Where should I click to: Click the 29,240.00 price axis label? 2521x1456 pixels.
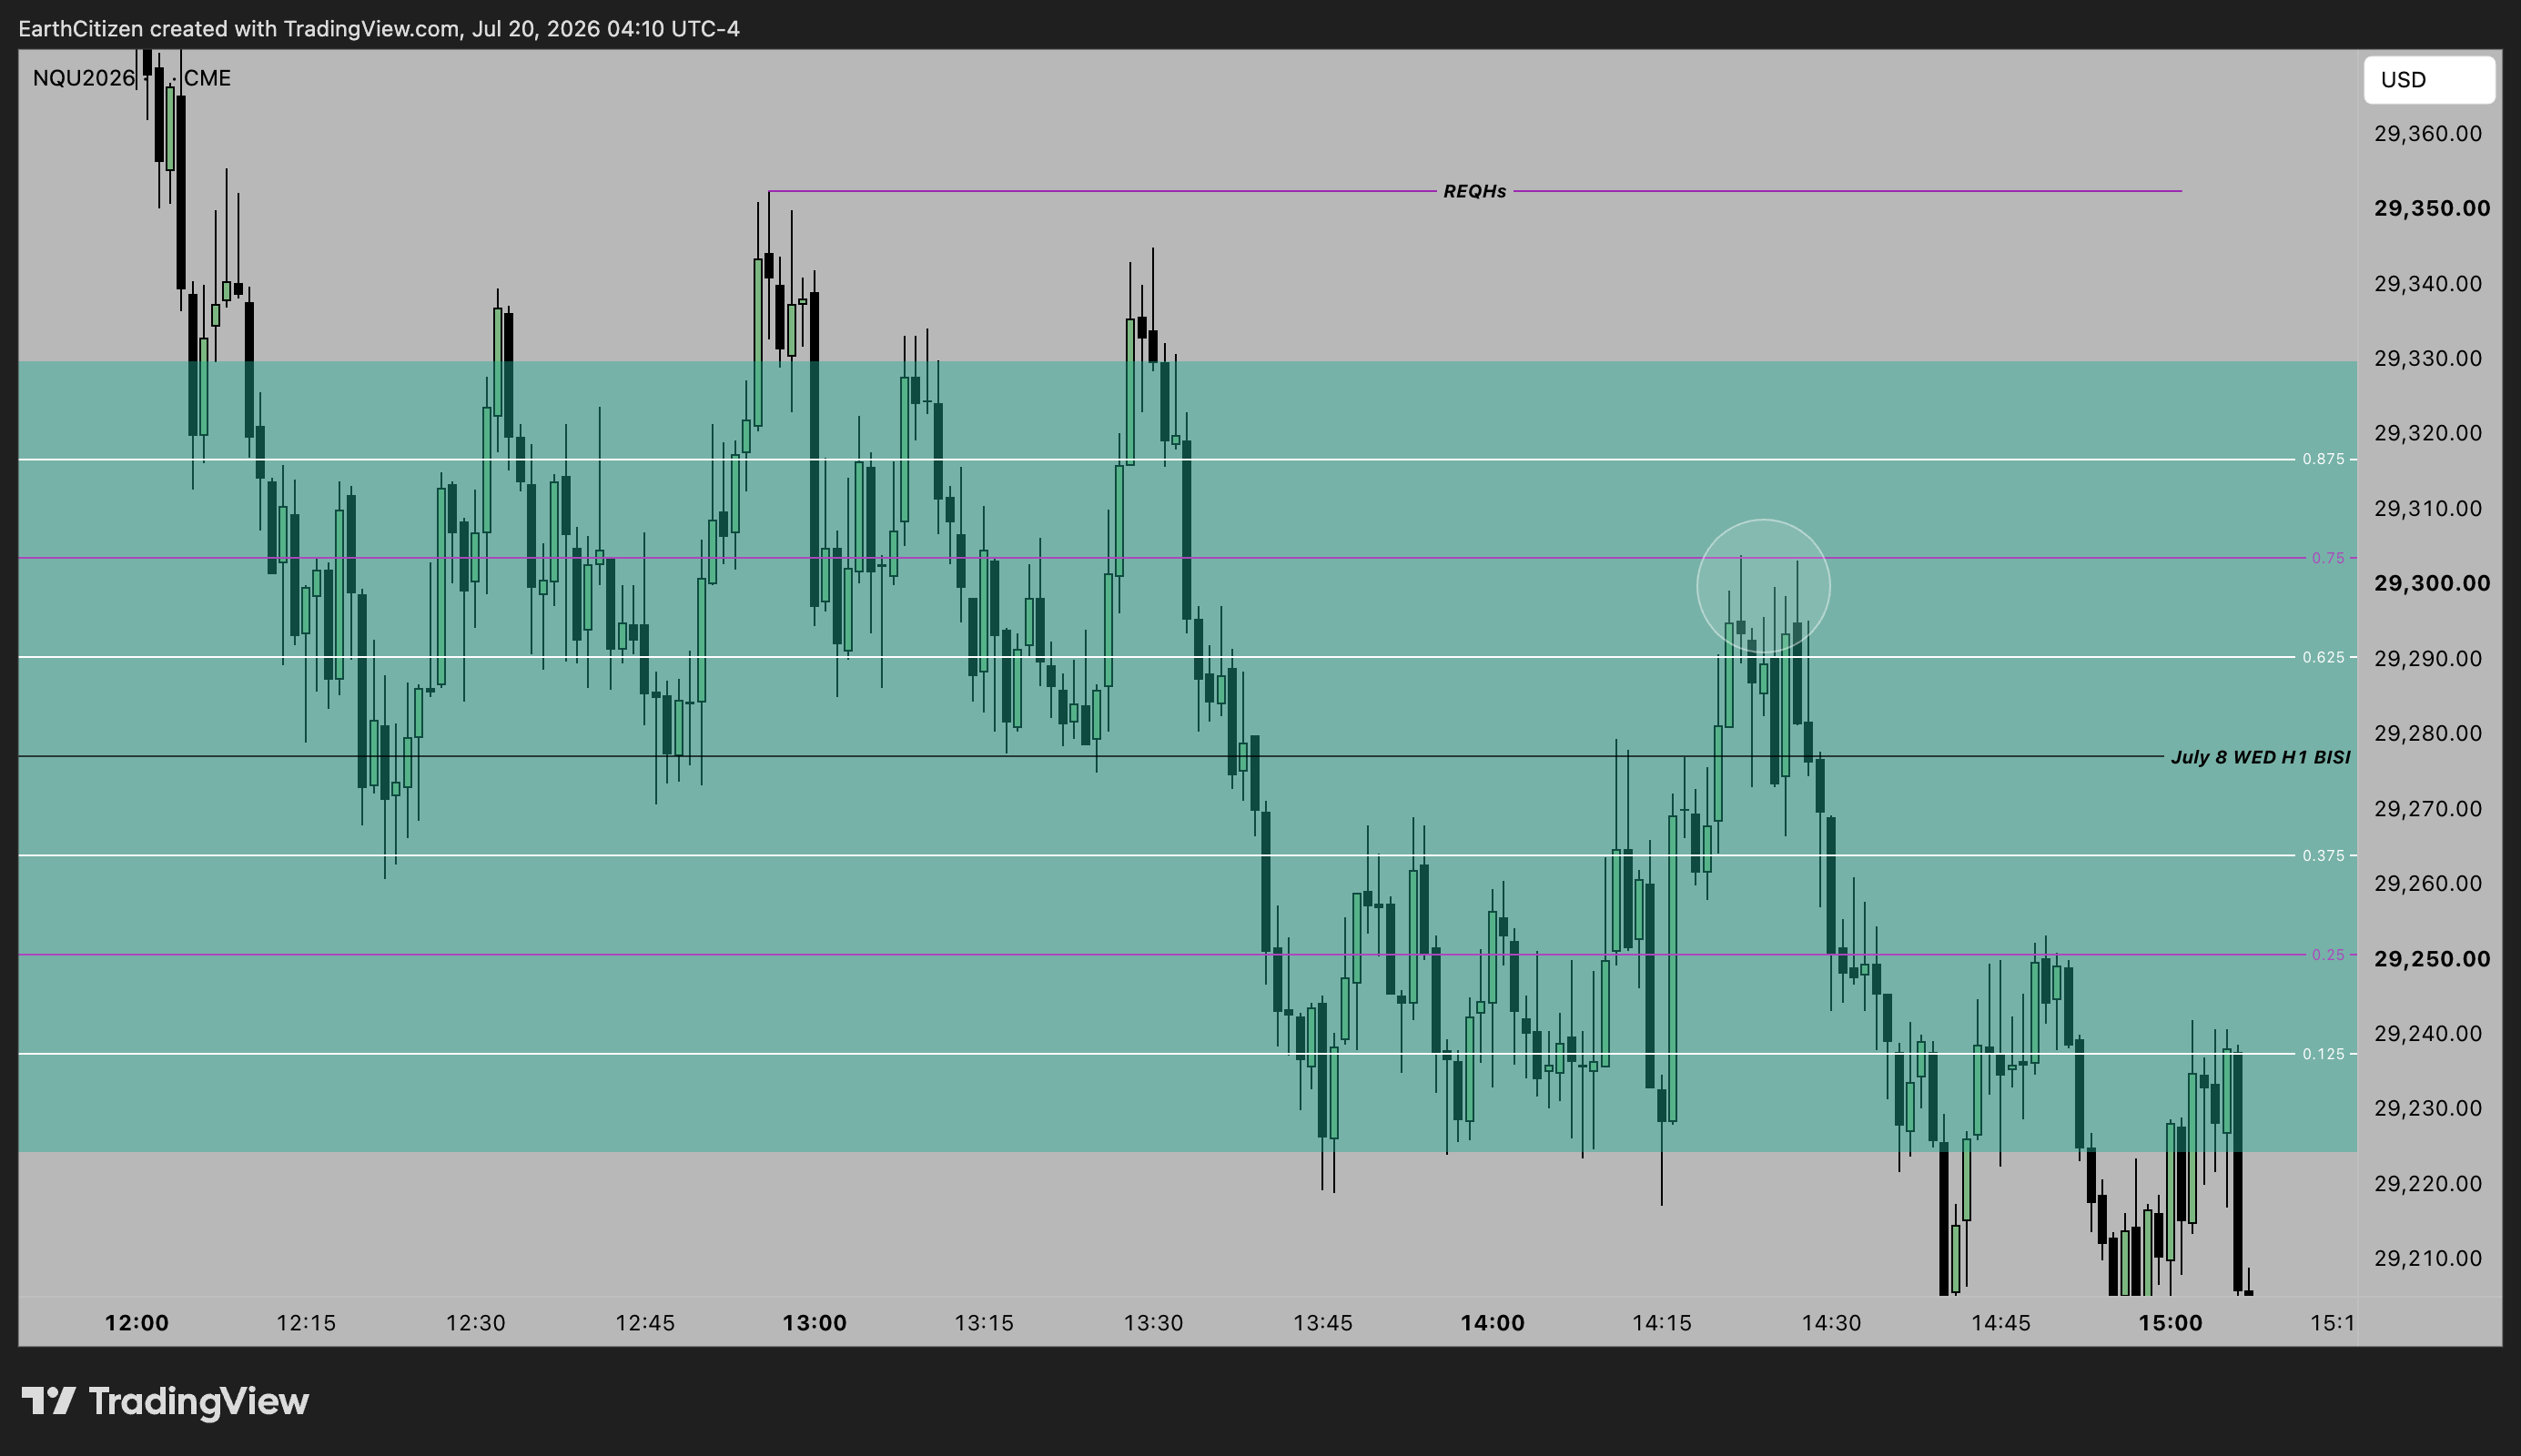[x=2427, y=1033]
